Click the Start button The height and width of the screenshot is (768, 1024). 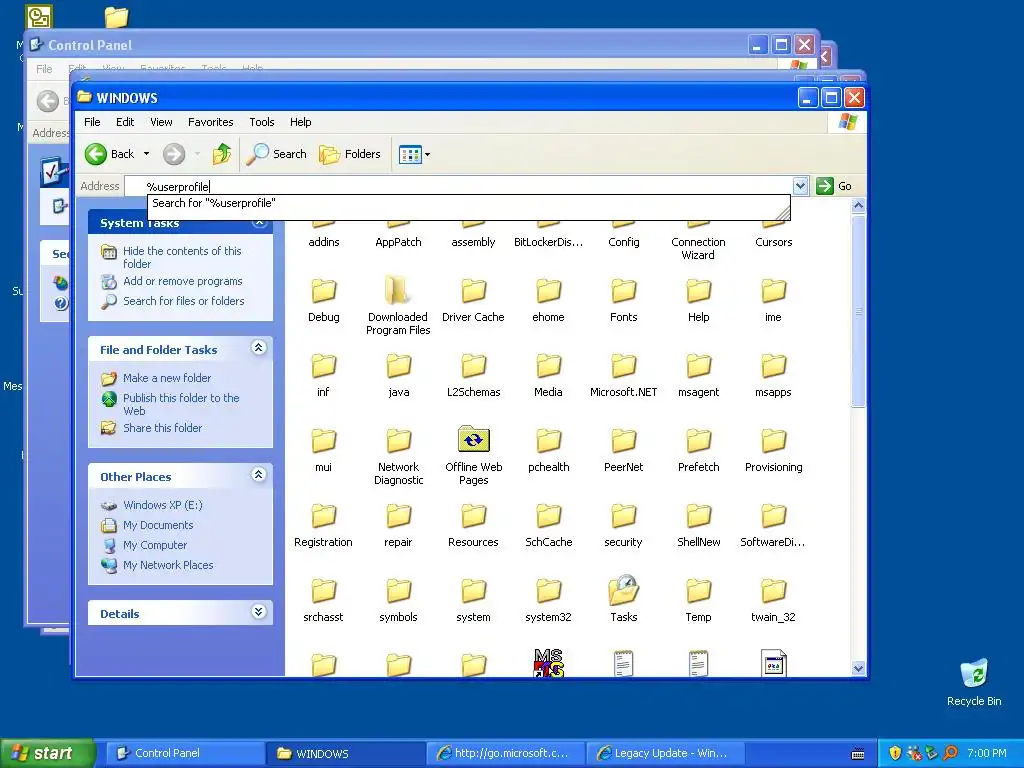pos(47,753)
